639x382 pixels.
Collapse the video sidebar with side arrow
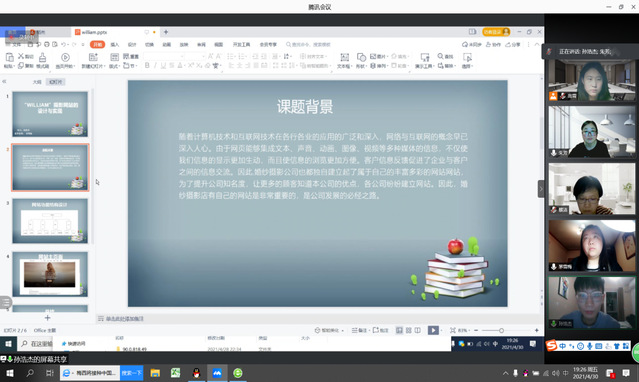point(541,189)
